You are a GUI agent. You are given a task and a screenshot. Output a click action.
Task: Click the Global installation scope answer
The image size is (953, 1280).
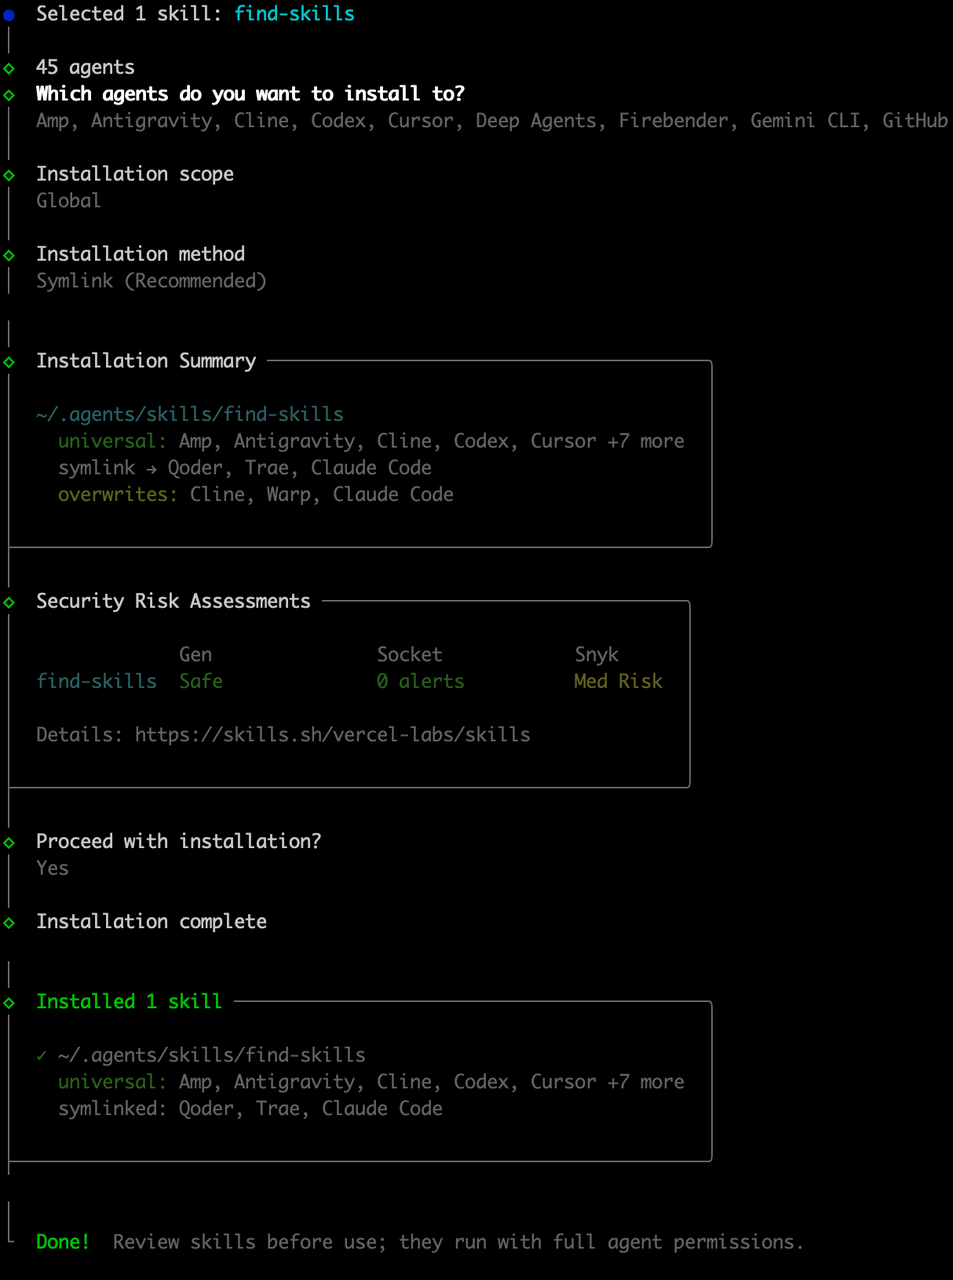[x=69, y=201]
